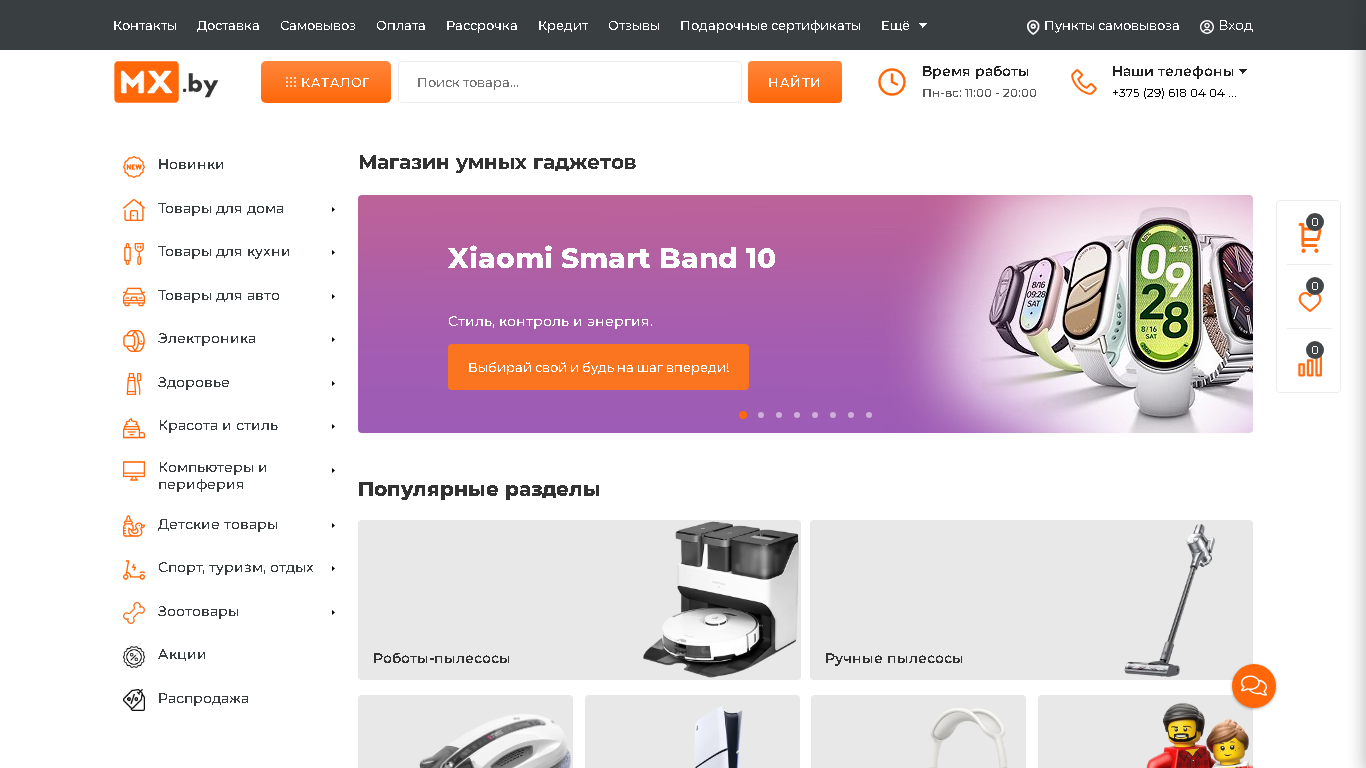
Task: Open the КАТАЛОГ button
Action: 326,82
